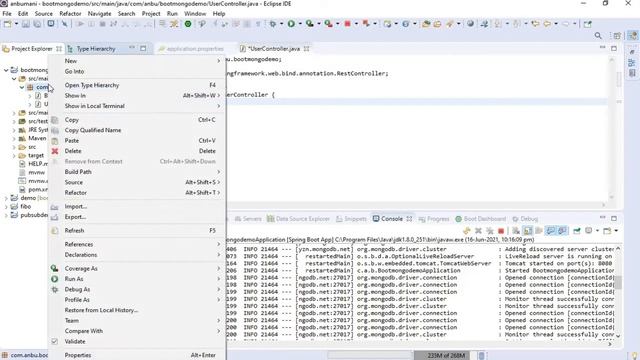Open the Refactor menu in menu bar

(70, 13)
